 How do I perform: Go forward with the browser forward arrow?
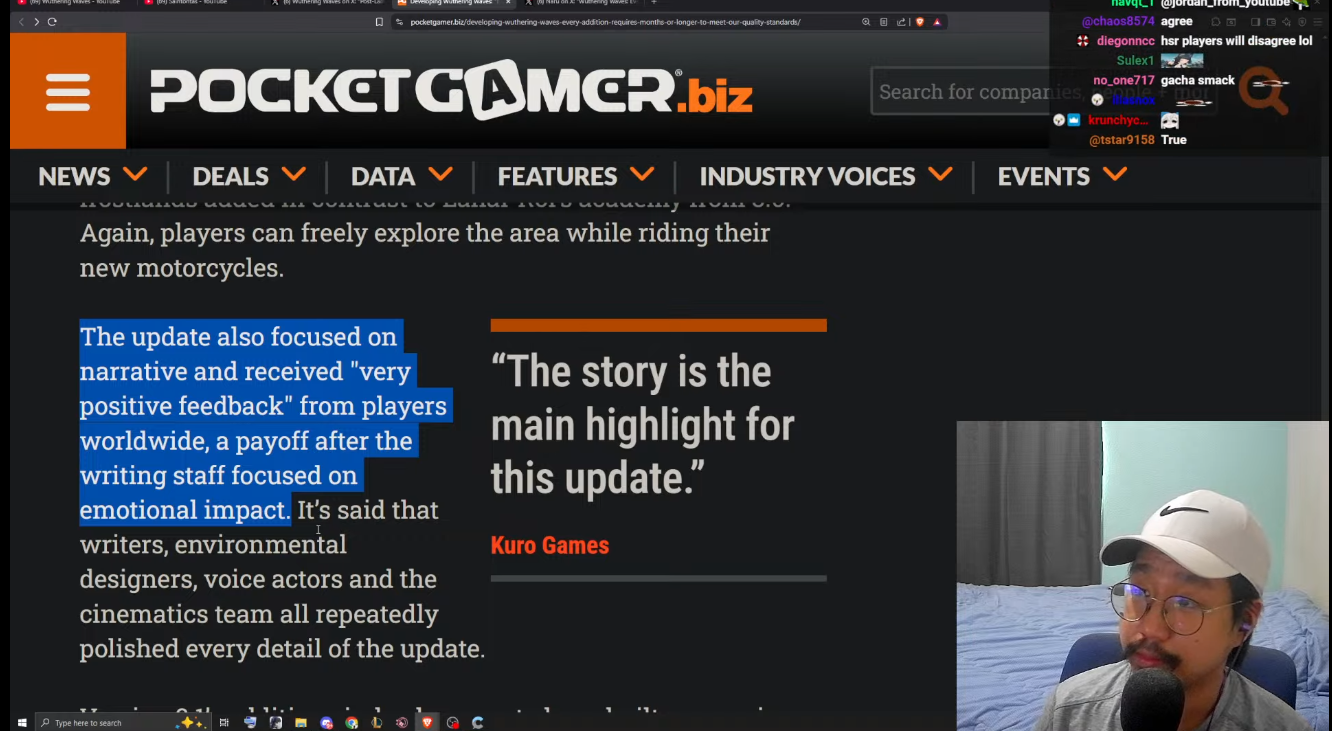tap(36, 22)
